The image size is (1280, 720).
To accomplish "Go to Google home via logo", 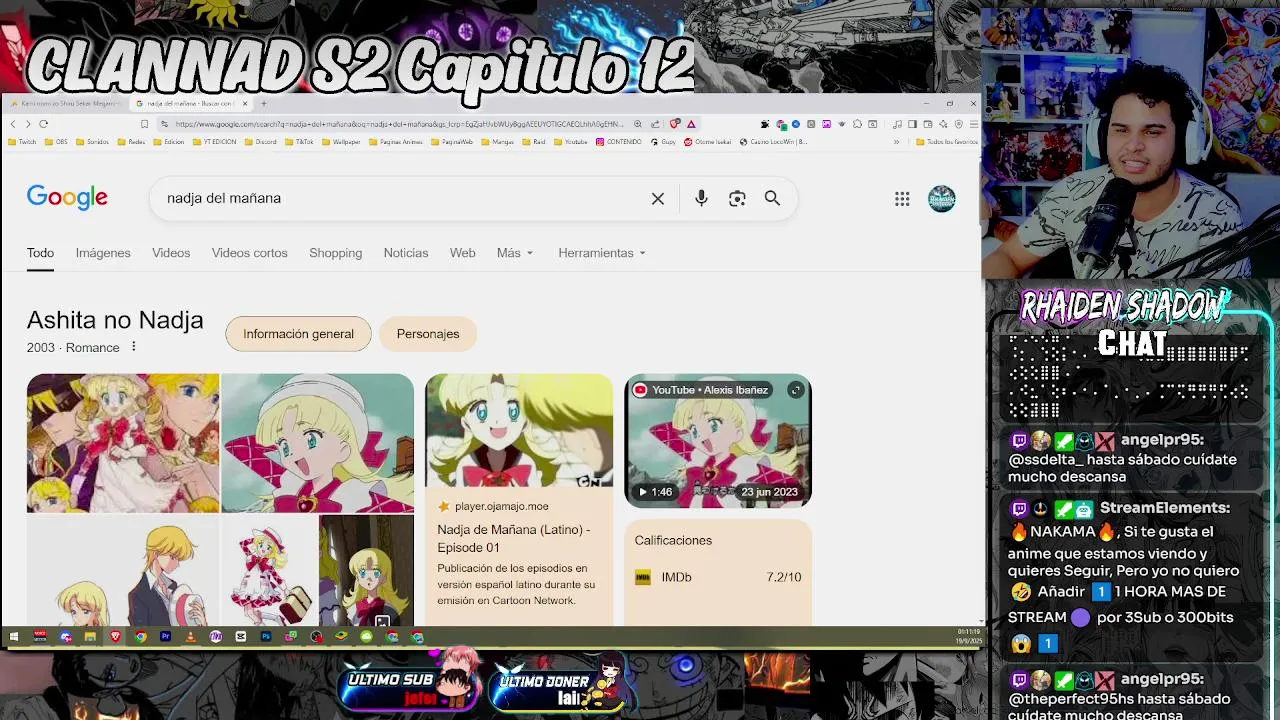I will click(x=67, y=198).
